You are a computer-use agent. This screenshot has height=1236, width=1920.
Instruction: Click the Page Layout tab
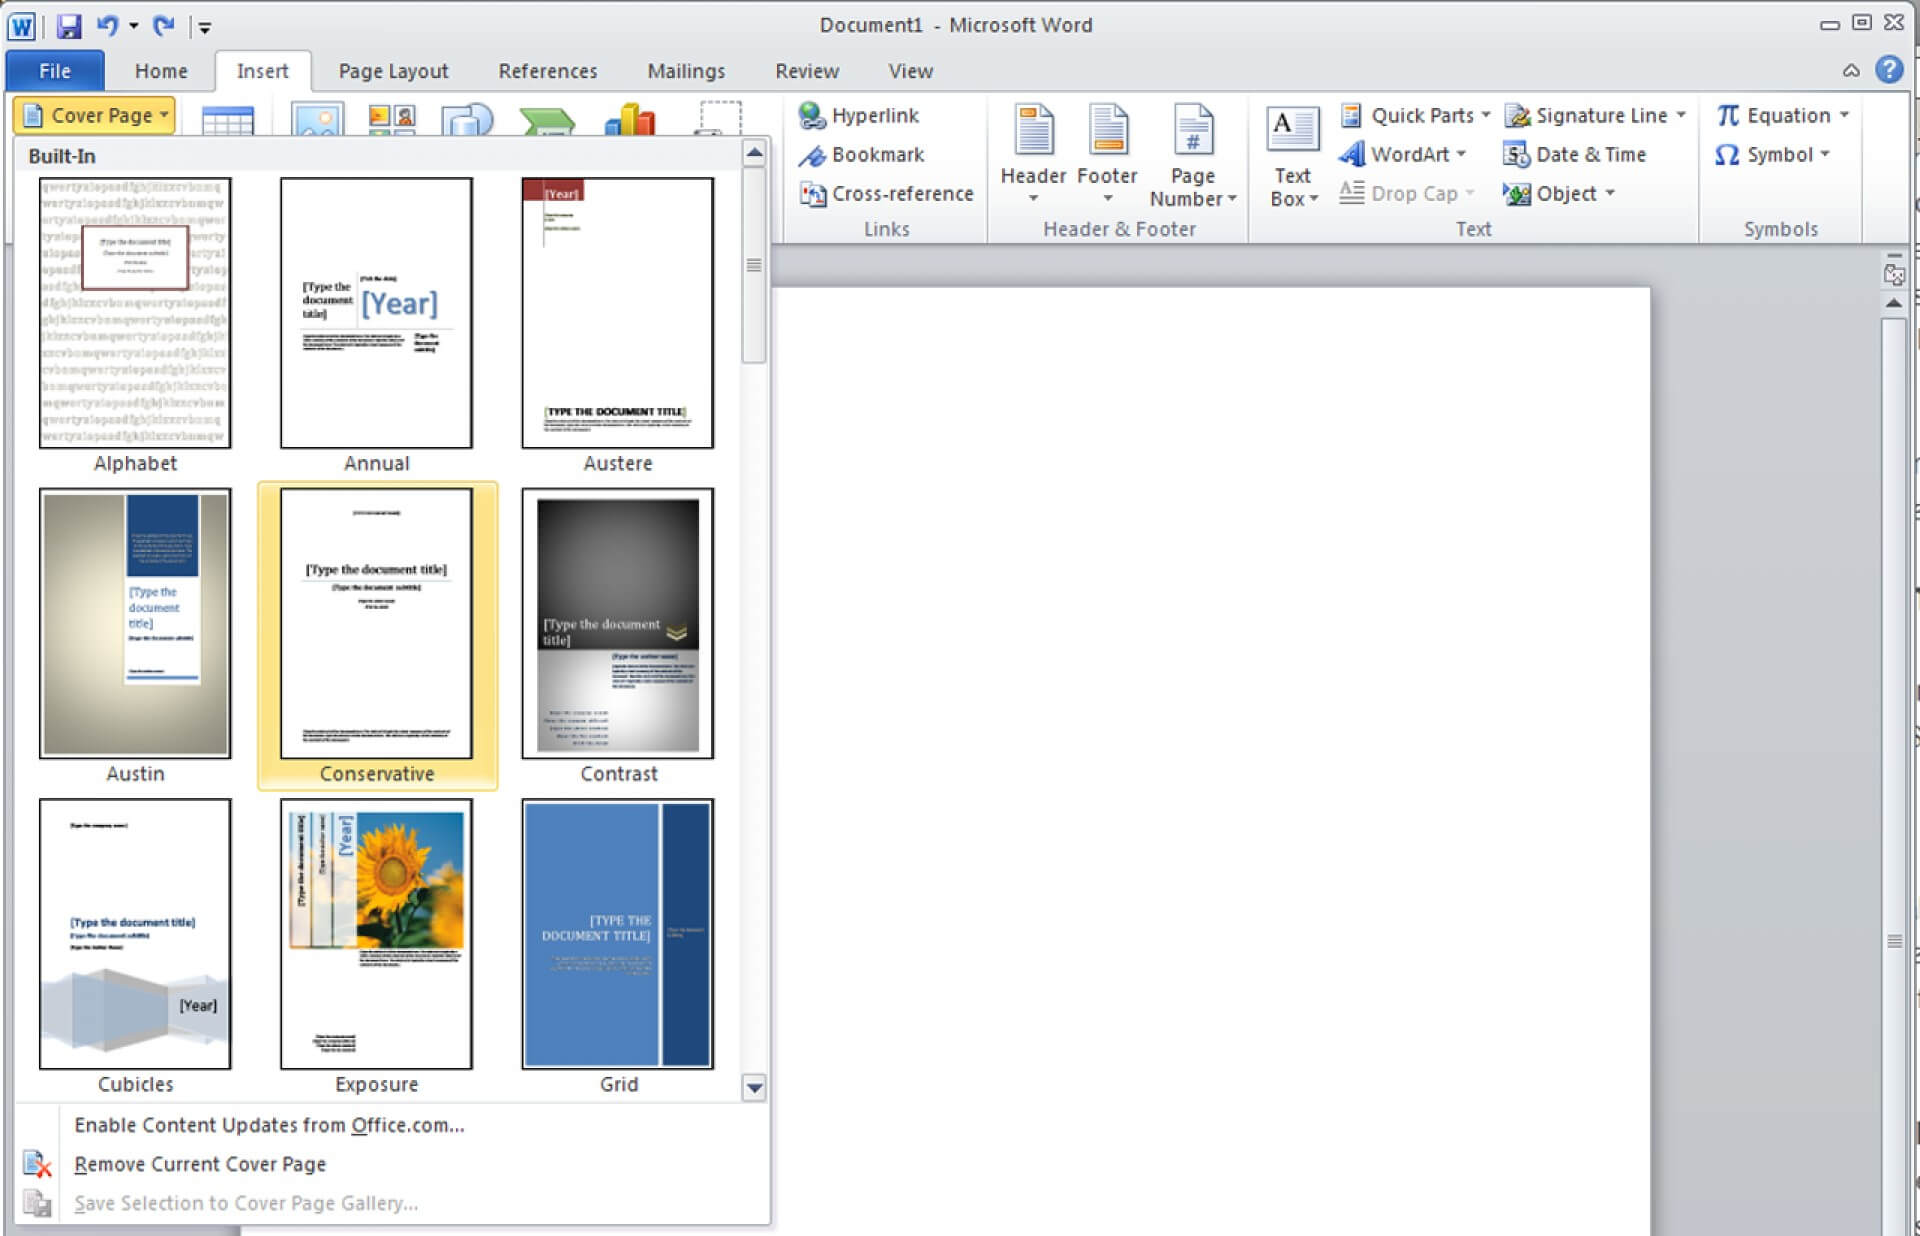tap(393, 70)
